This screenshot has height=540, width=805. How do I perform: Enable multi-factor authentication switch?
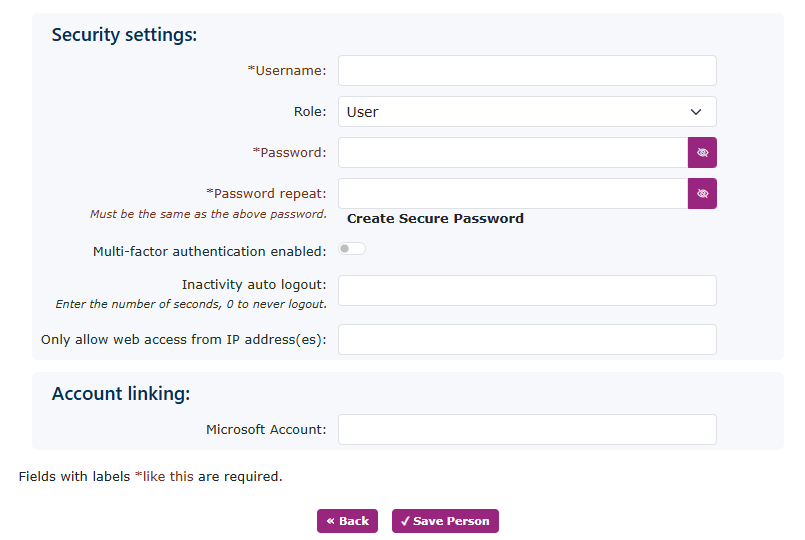pos(352,249)
